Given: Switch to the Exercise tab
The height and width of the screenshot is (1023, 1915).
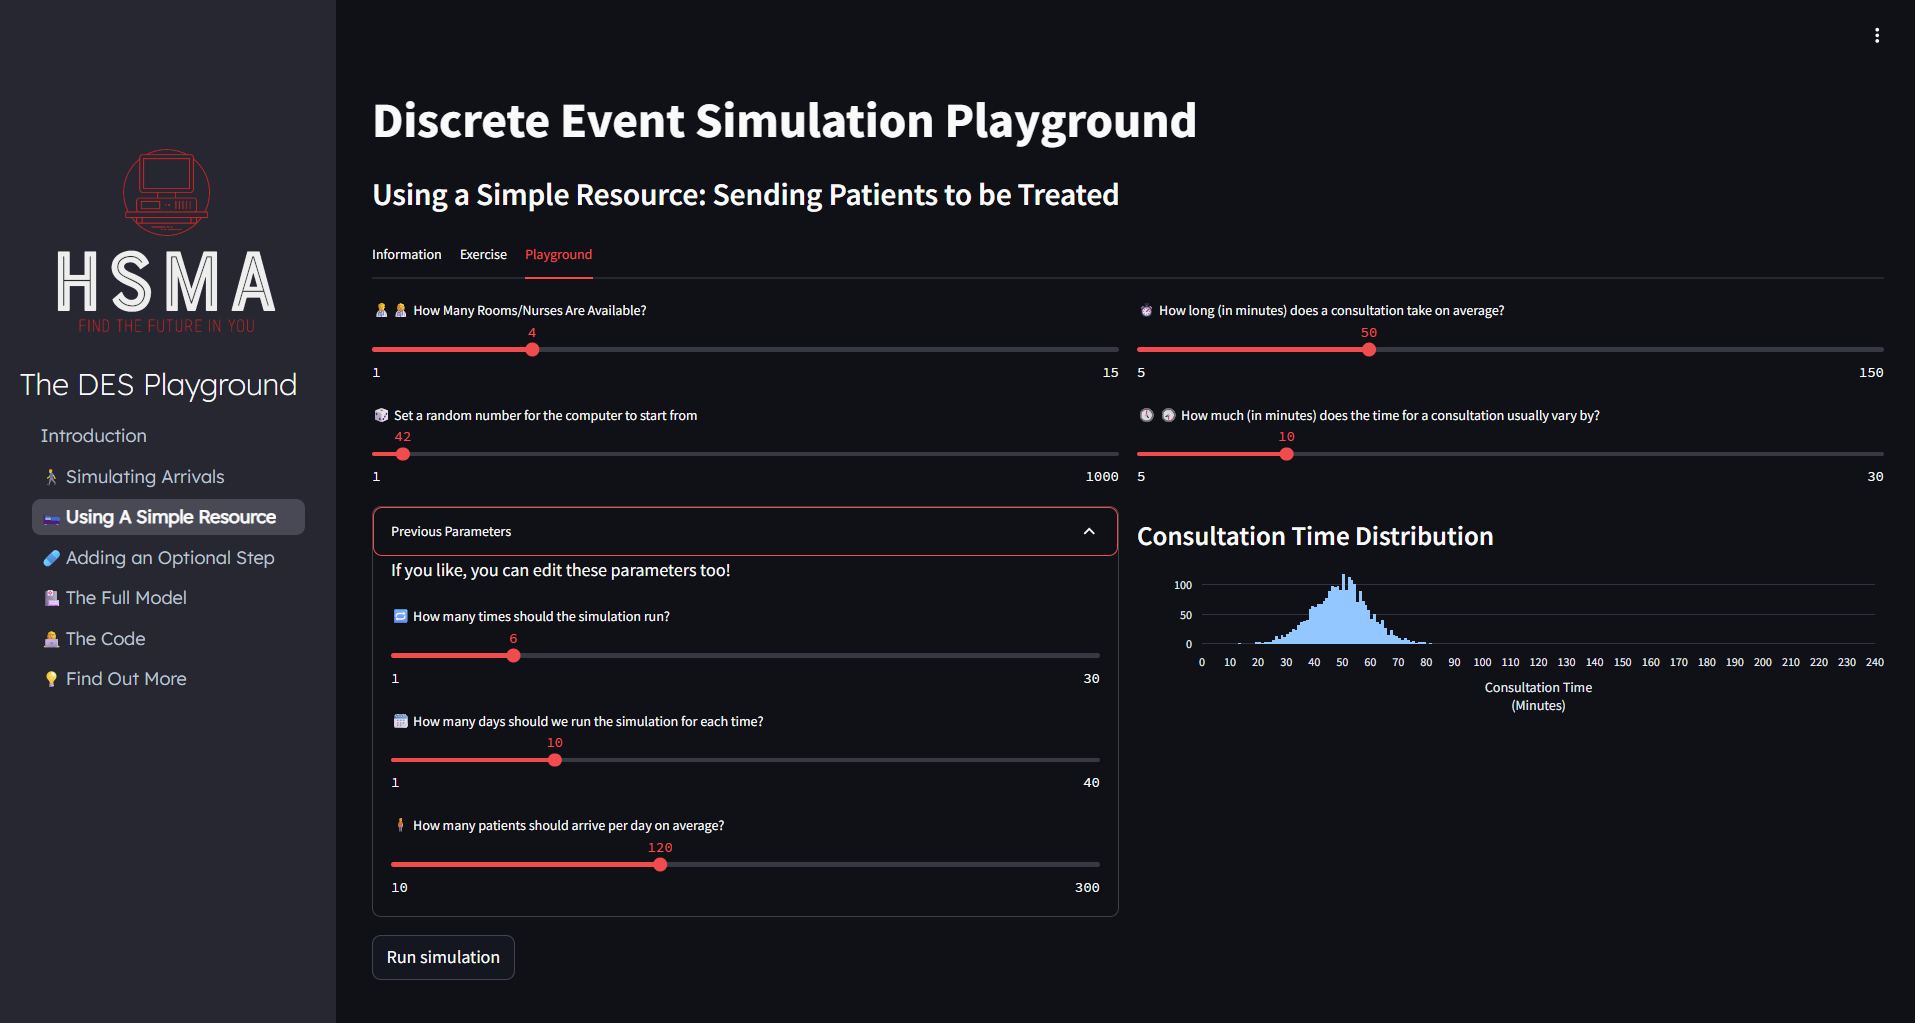Looking at the screenshot, I should click(483, 255).
